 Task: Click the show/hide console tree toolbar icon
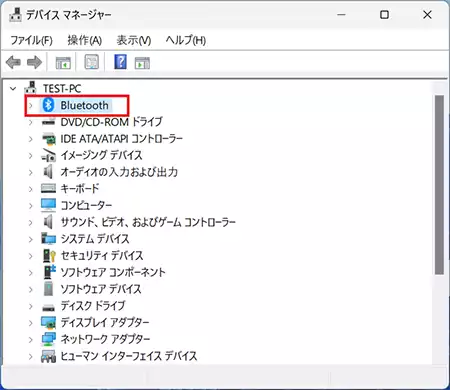(63, 62)
